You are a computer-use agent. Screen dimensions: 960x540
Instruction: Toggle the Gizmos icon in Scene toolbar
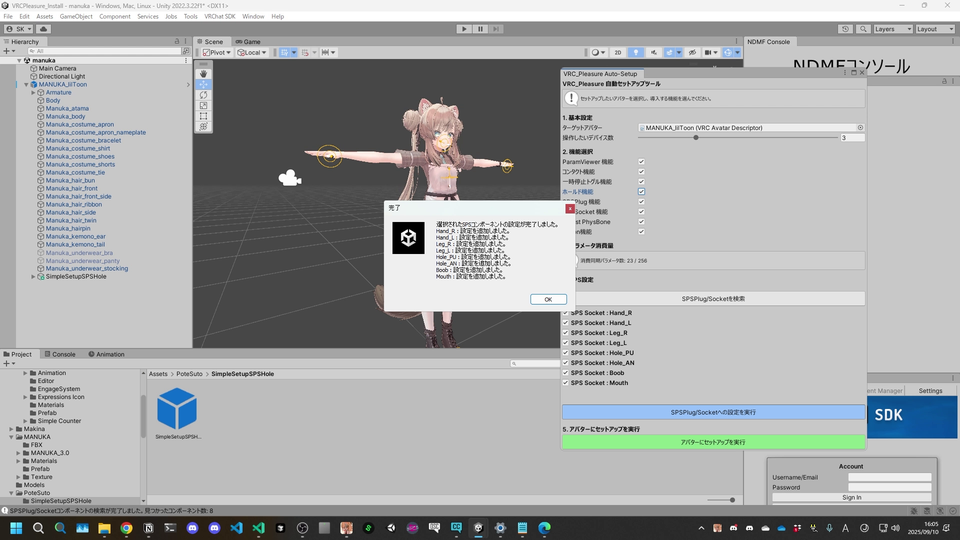[727, 53]
